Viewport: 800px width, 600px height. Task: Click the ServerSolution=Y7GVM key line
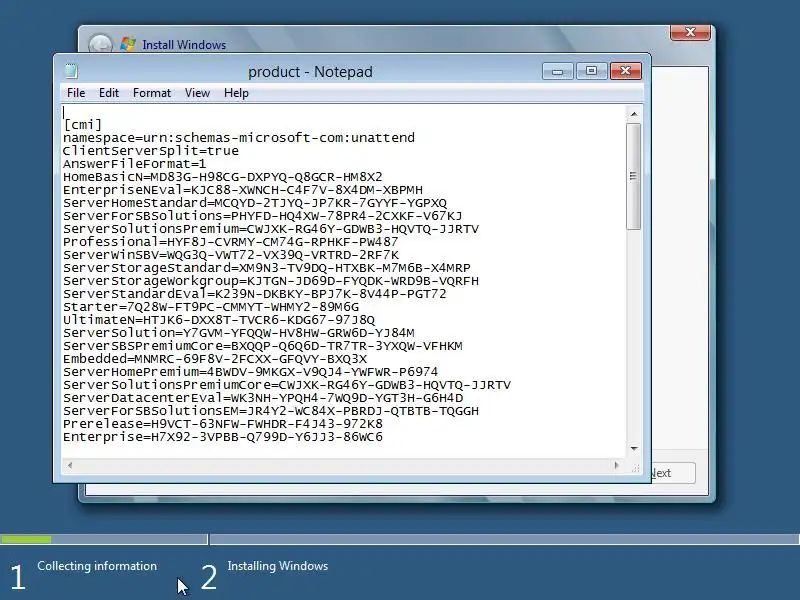click(239, 333)
